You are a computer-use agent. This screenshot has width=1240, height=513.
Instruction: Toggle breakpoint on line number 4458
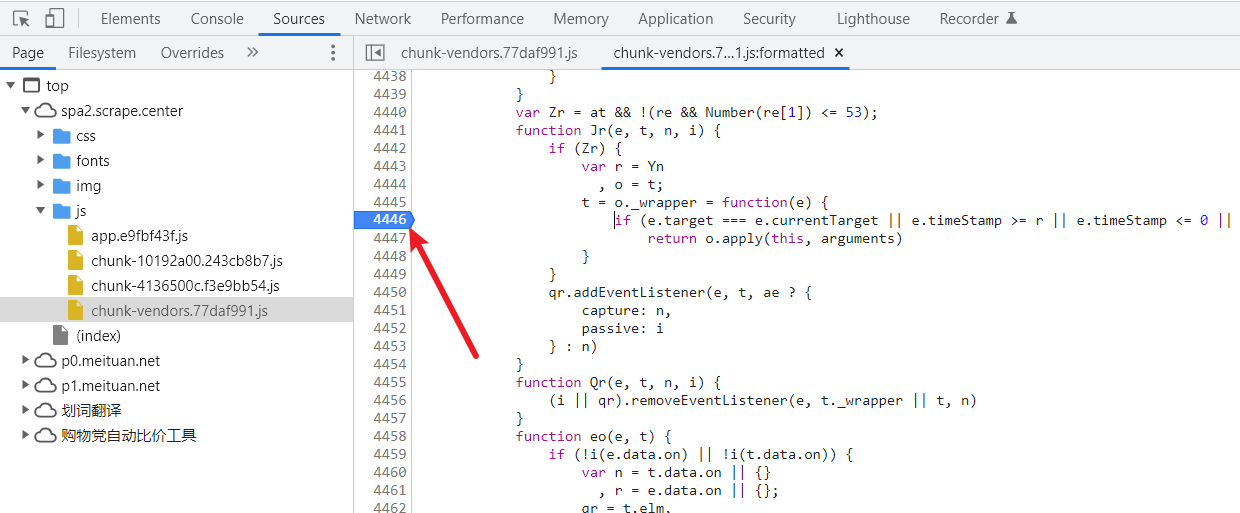tap(389, 436)
